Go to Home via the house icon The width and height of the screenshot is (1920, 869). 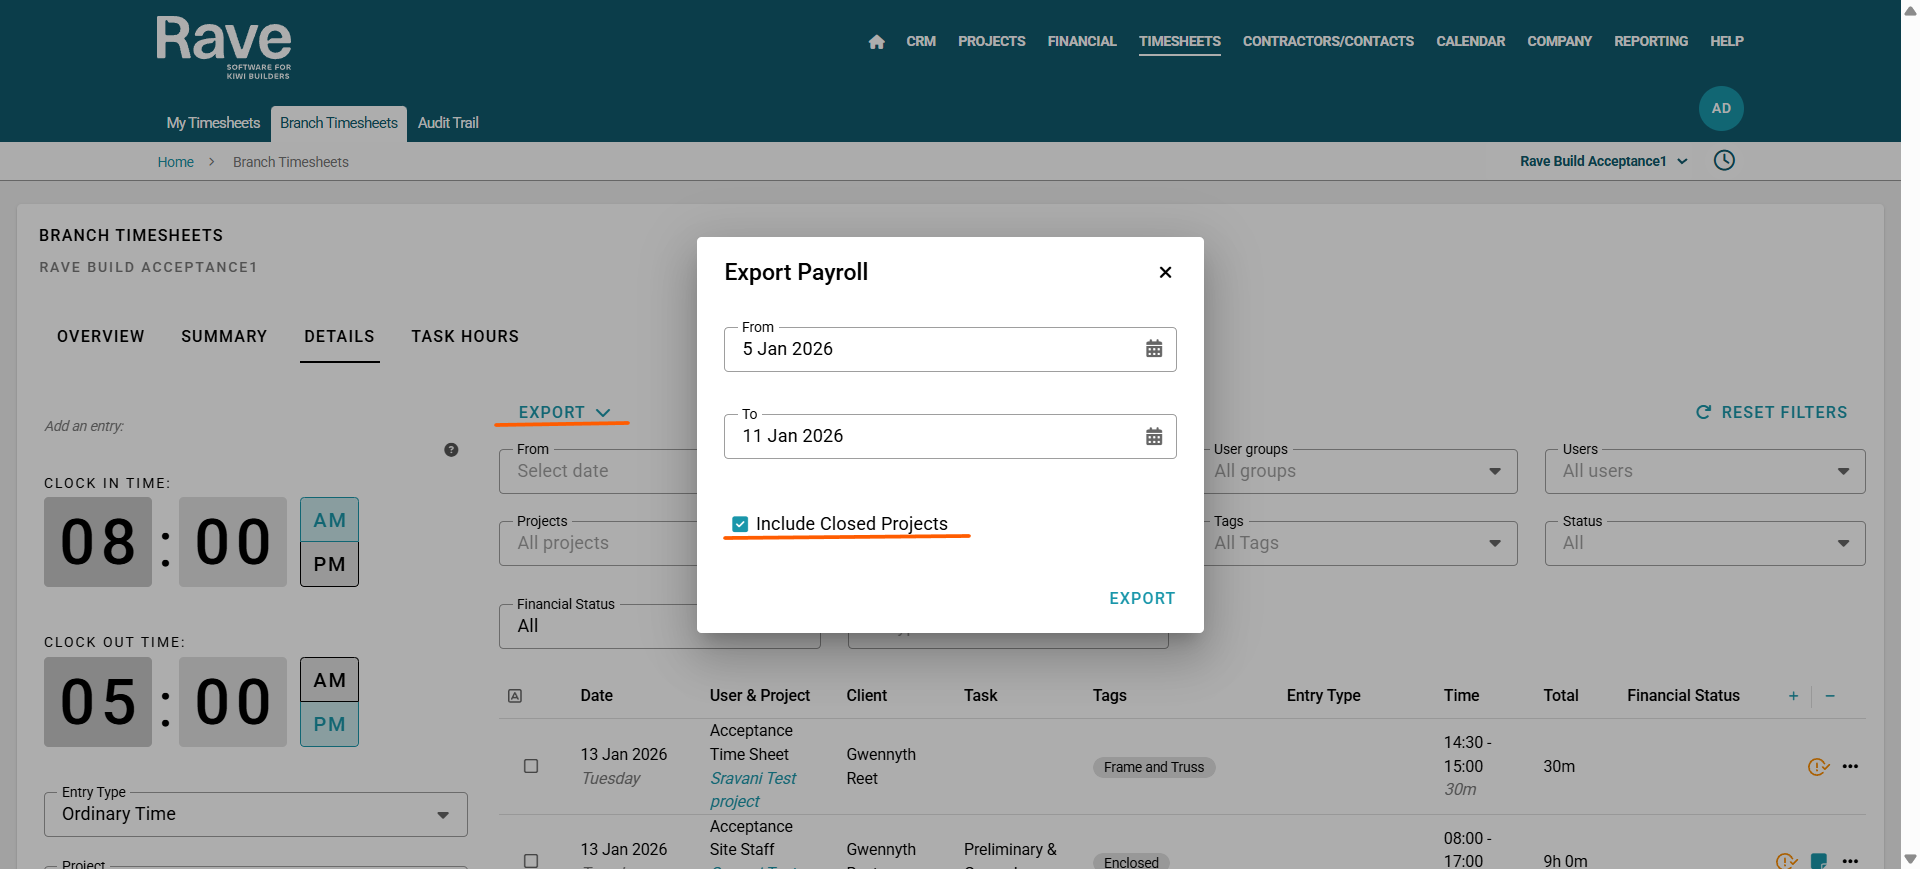pos(877,42)
